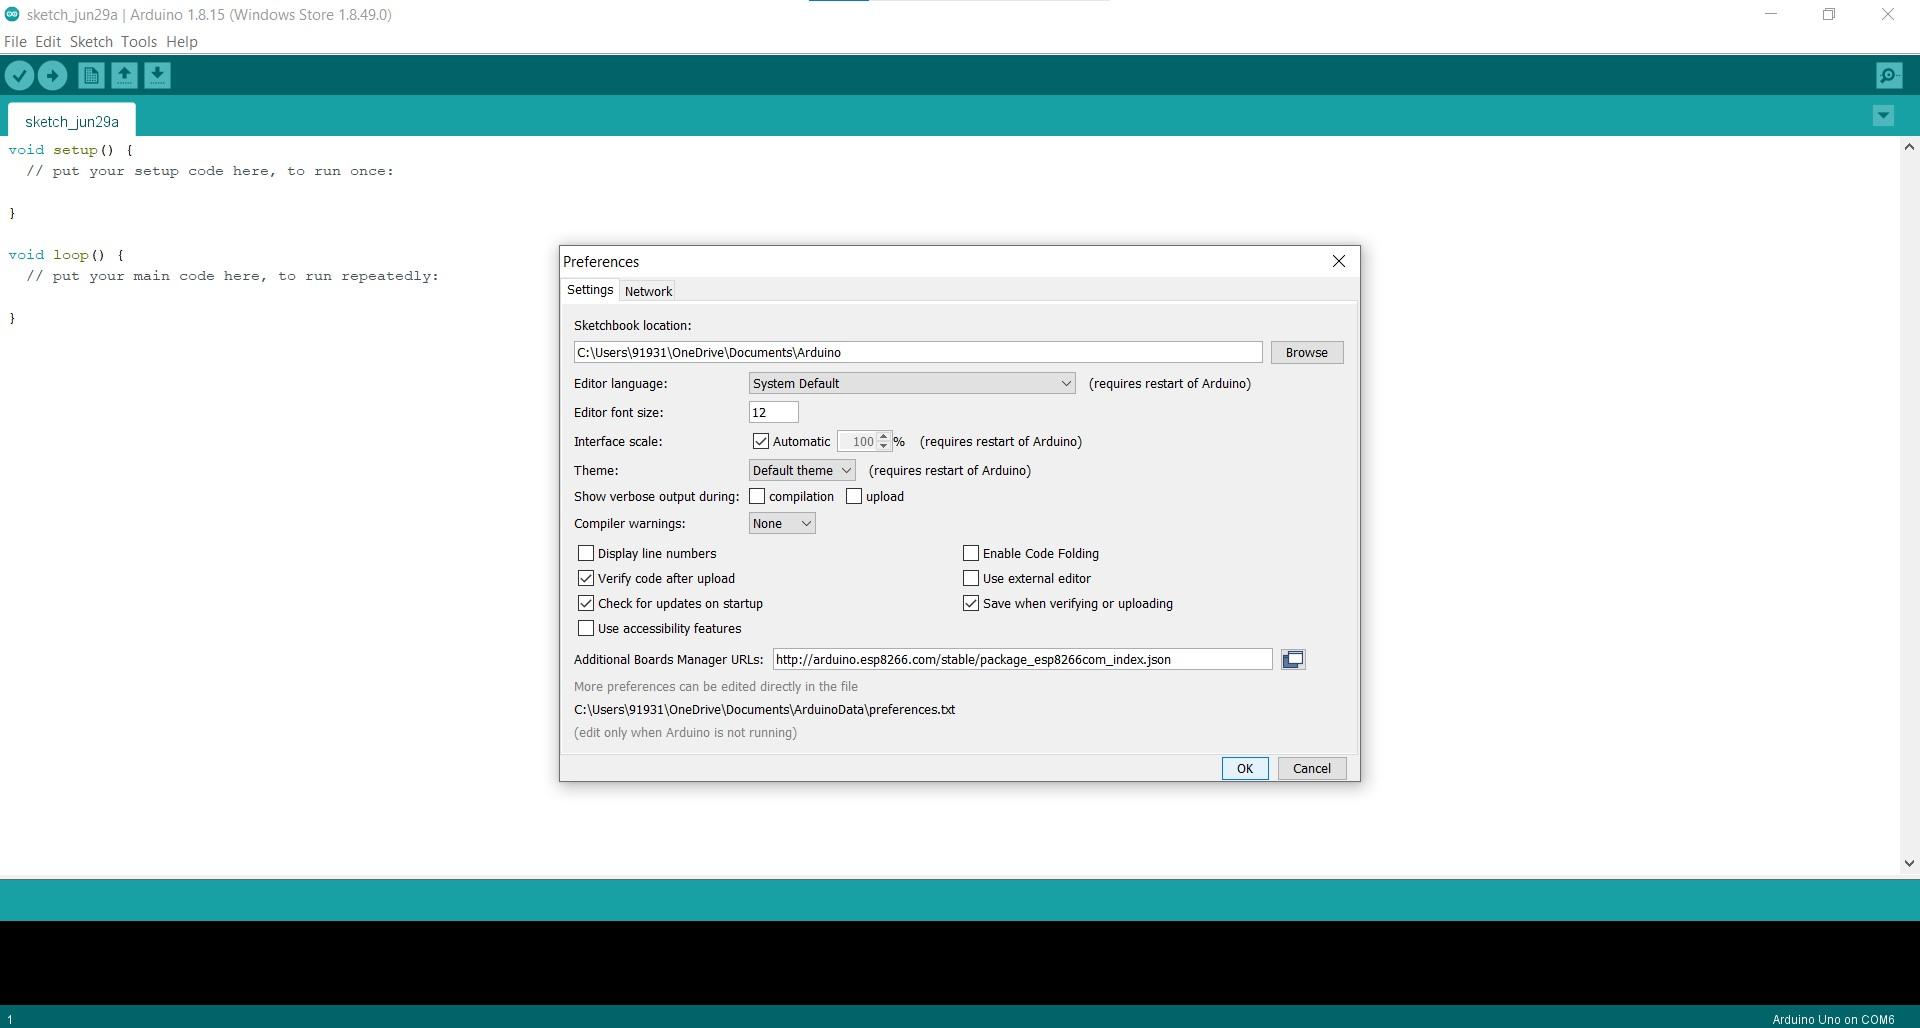1920x1028 pixels.
Task: Save the sketch with the Save icon
Action: (157, 75)
